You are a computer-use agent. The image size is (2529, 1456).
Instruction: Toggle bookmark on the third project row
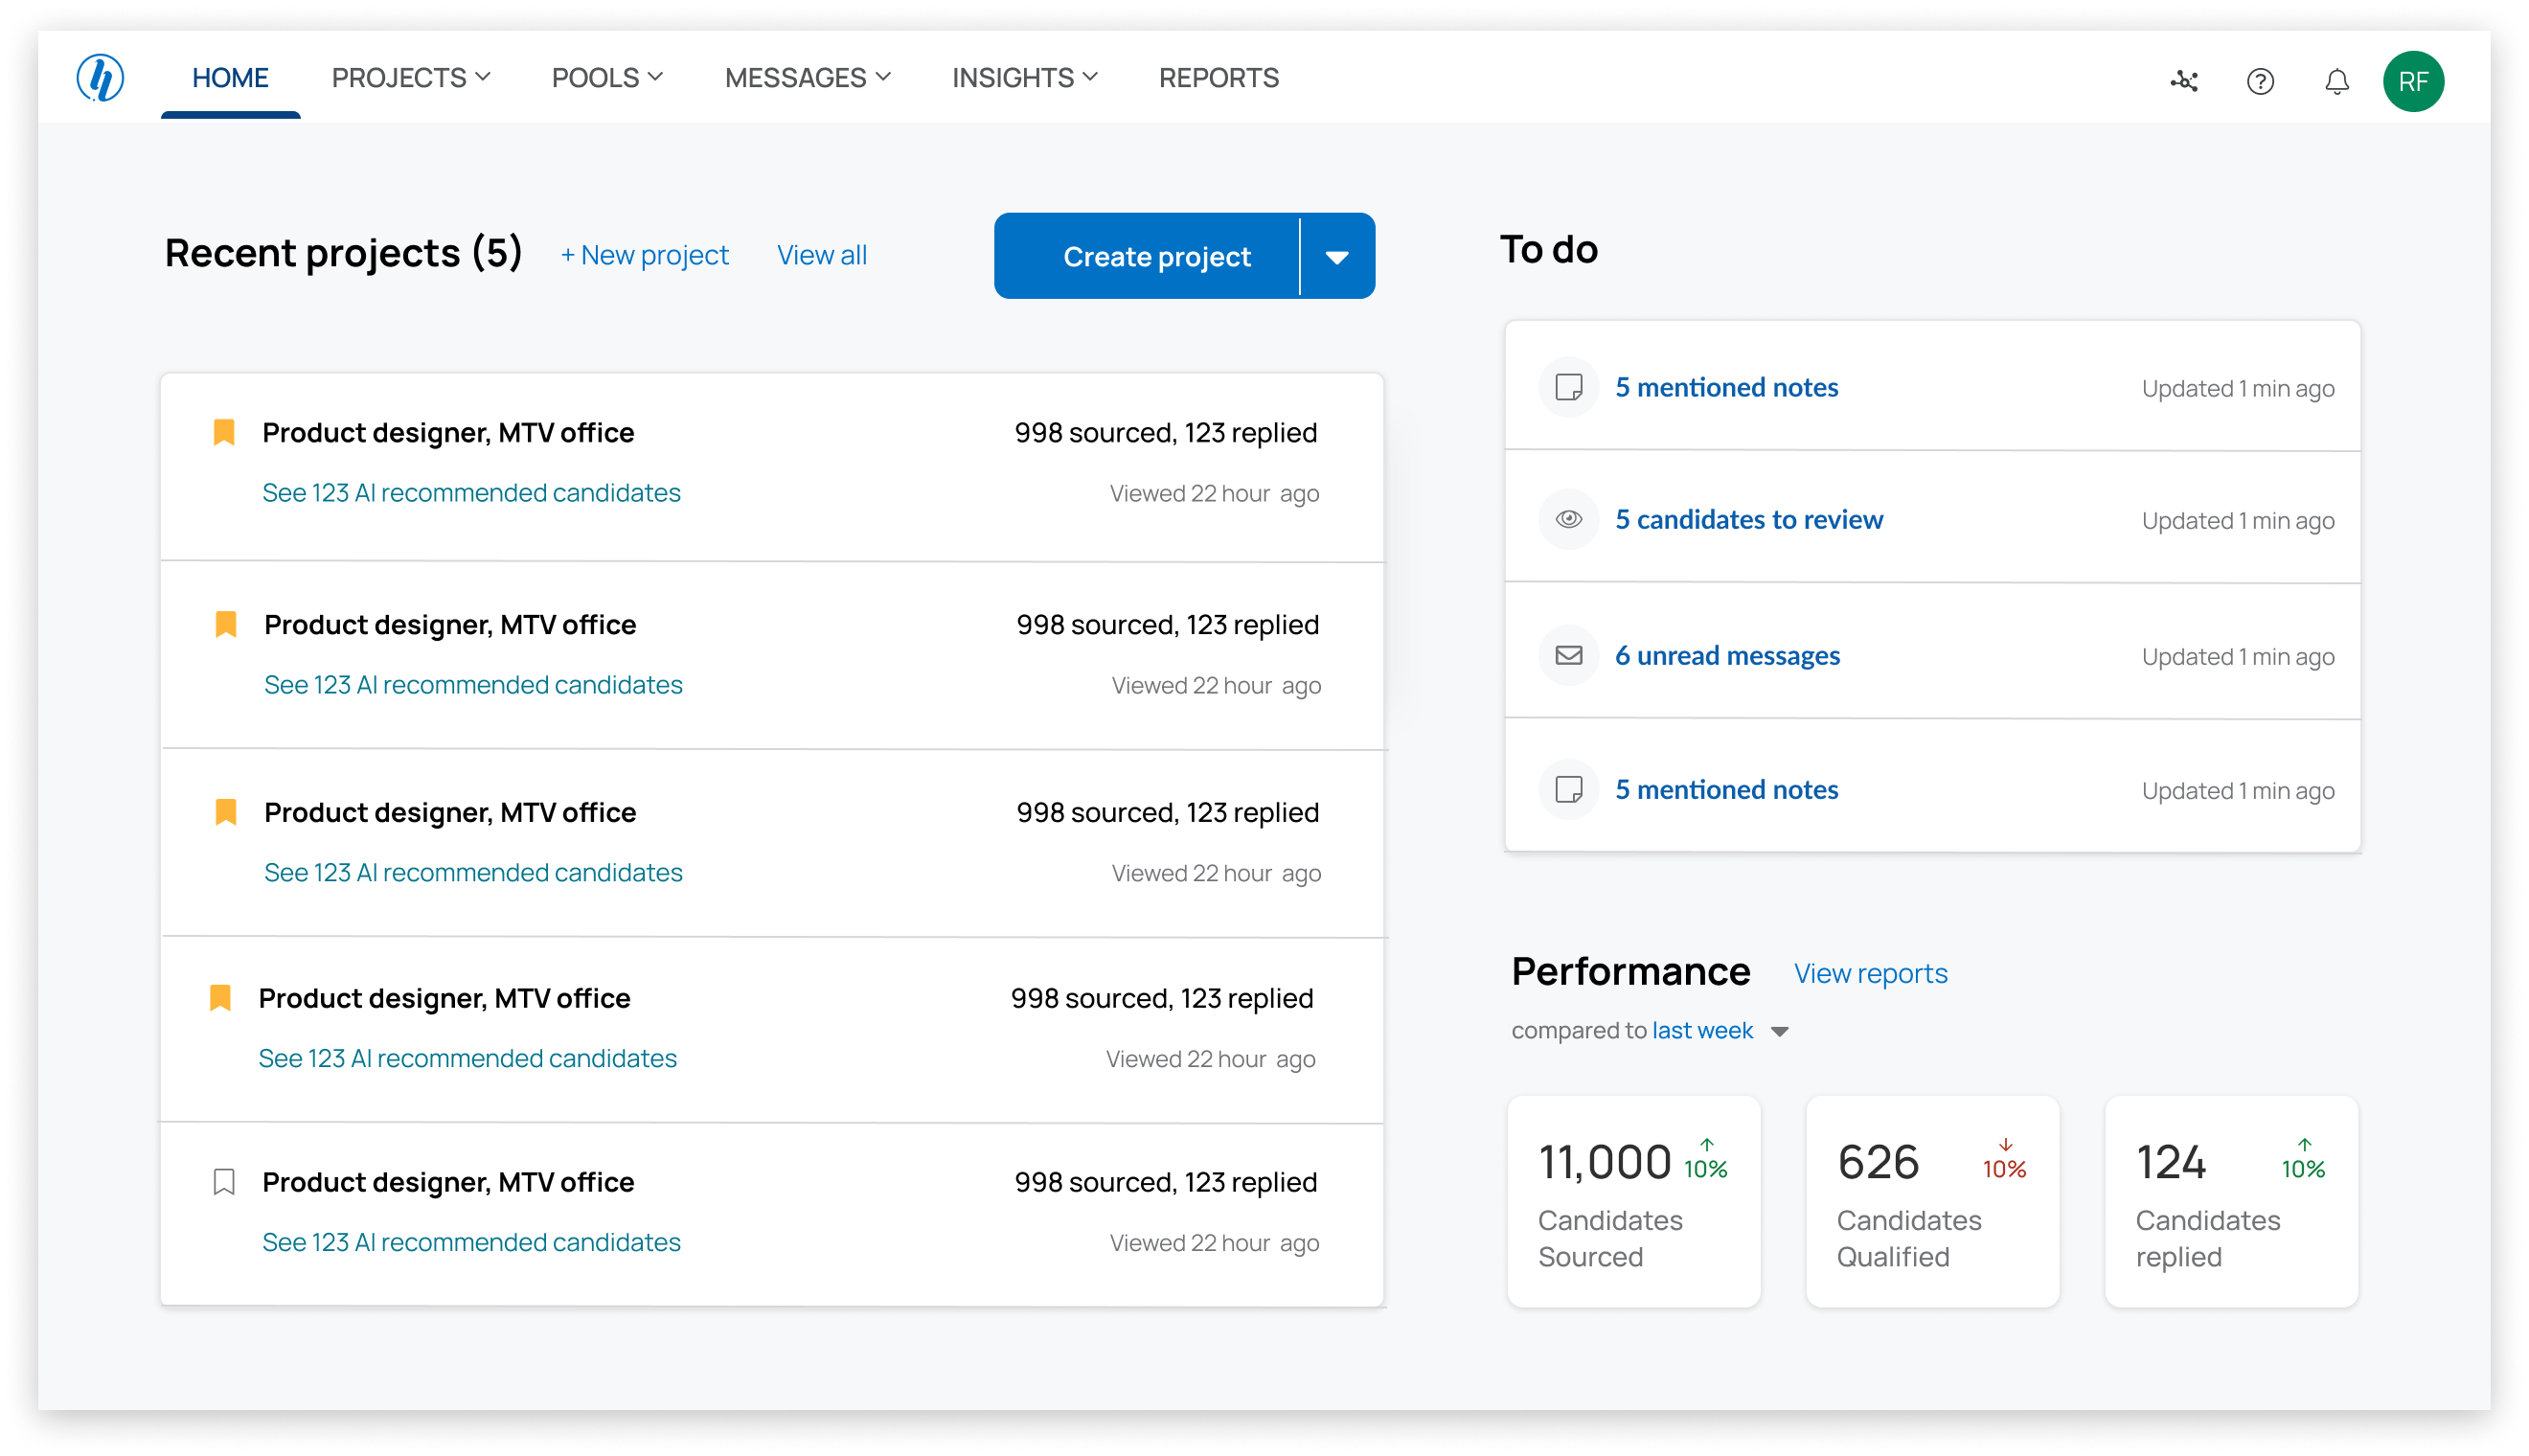[226, 812]
